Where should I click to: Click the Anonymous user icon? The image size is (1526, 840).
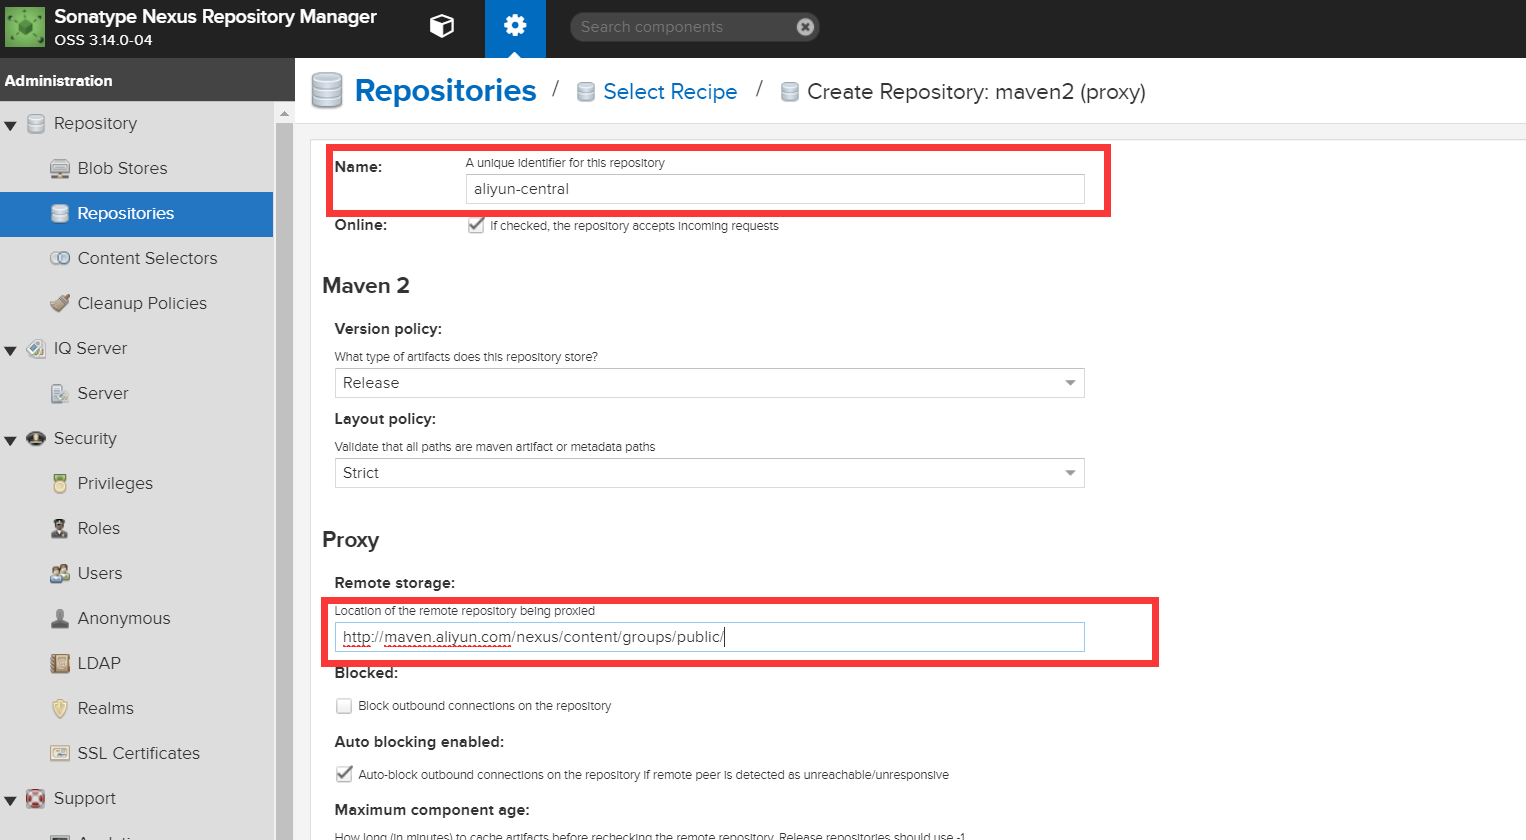coord(60,618)
